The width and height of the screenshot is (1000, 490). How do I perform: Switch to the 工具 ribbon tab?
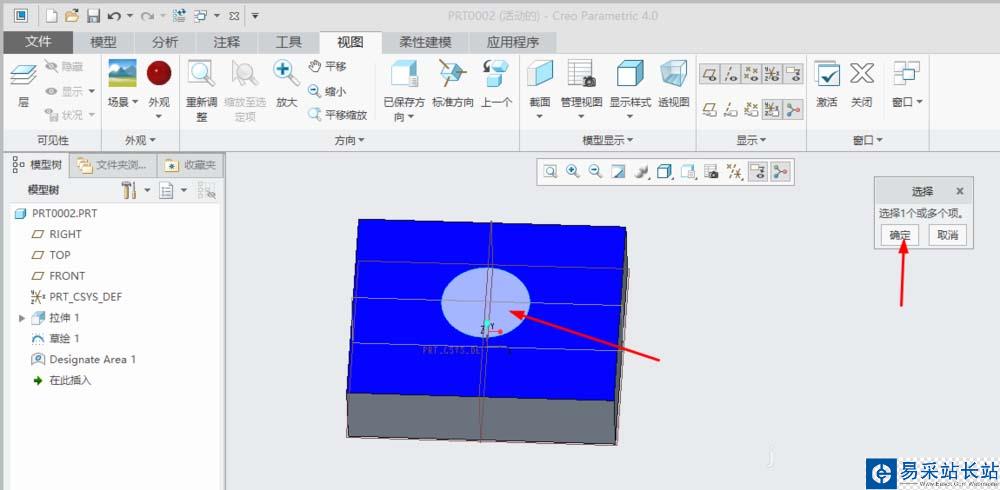click(288, 43)
